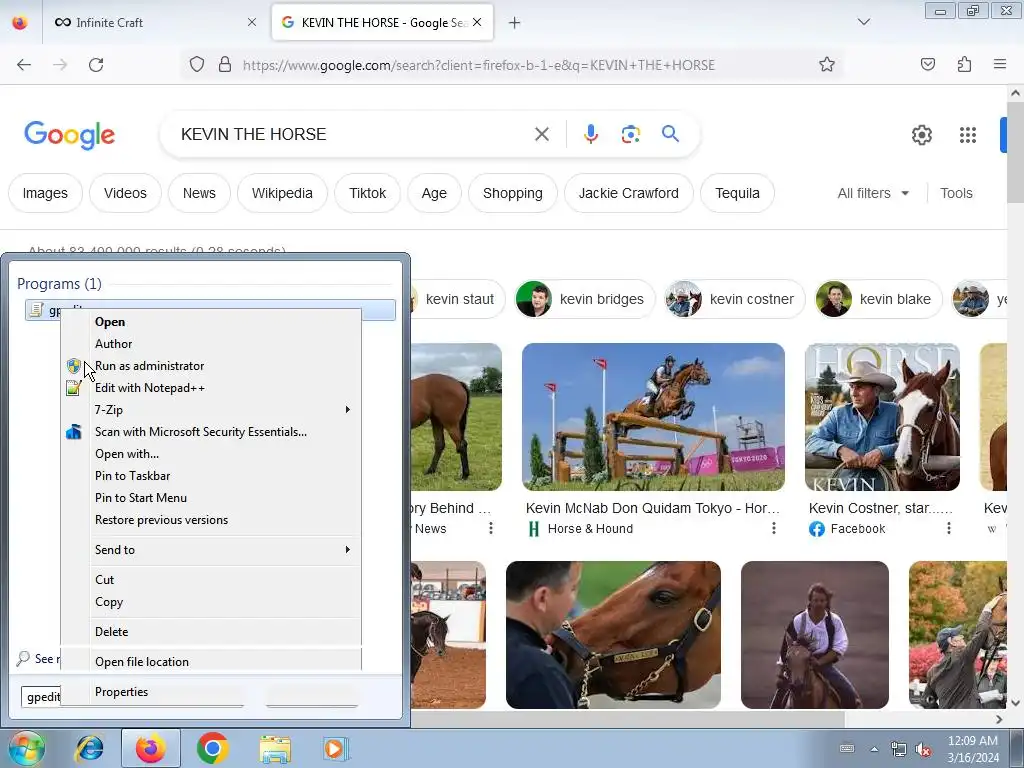
Task: Click the blue magnifier search icon
Action: click(x=670, y=134)
